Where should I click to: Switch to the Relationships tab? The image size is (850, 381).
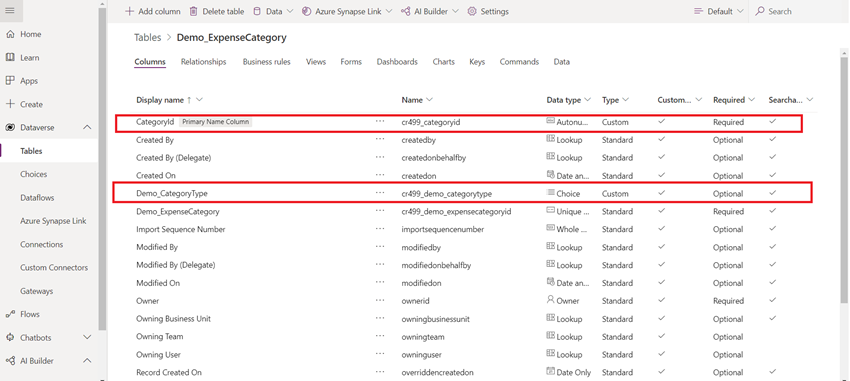coord(204,62)
